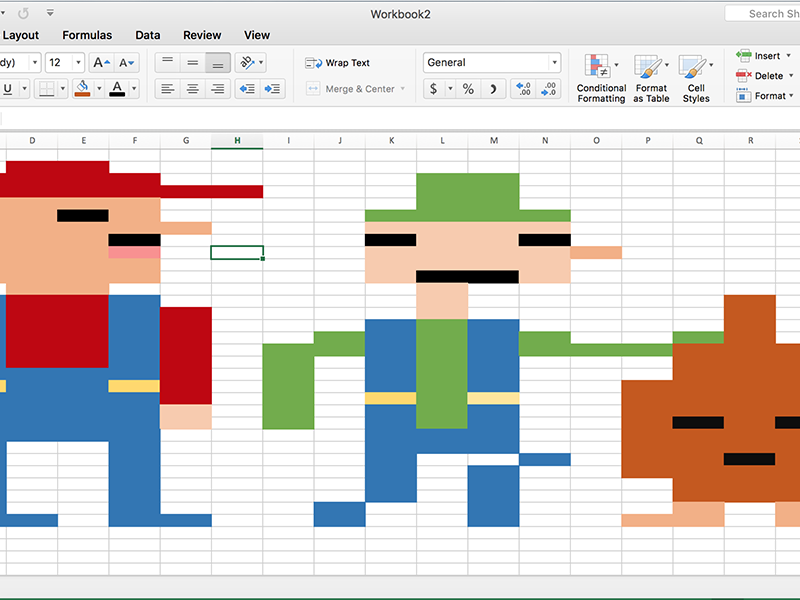The height and width of the screenshot is (600, 800).
Task: Center text horizontally
Action: coord(192,89)
